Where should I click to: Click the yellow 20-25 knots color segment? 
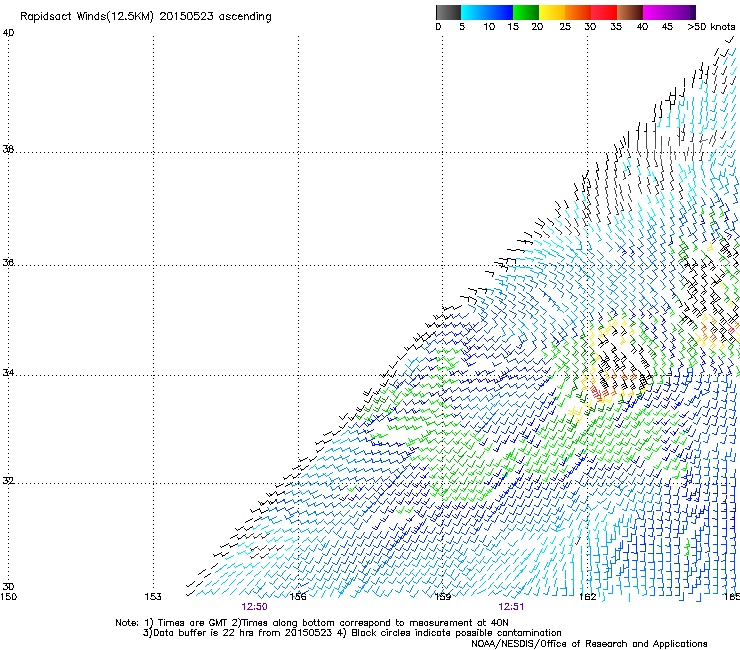click(552, 12)
